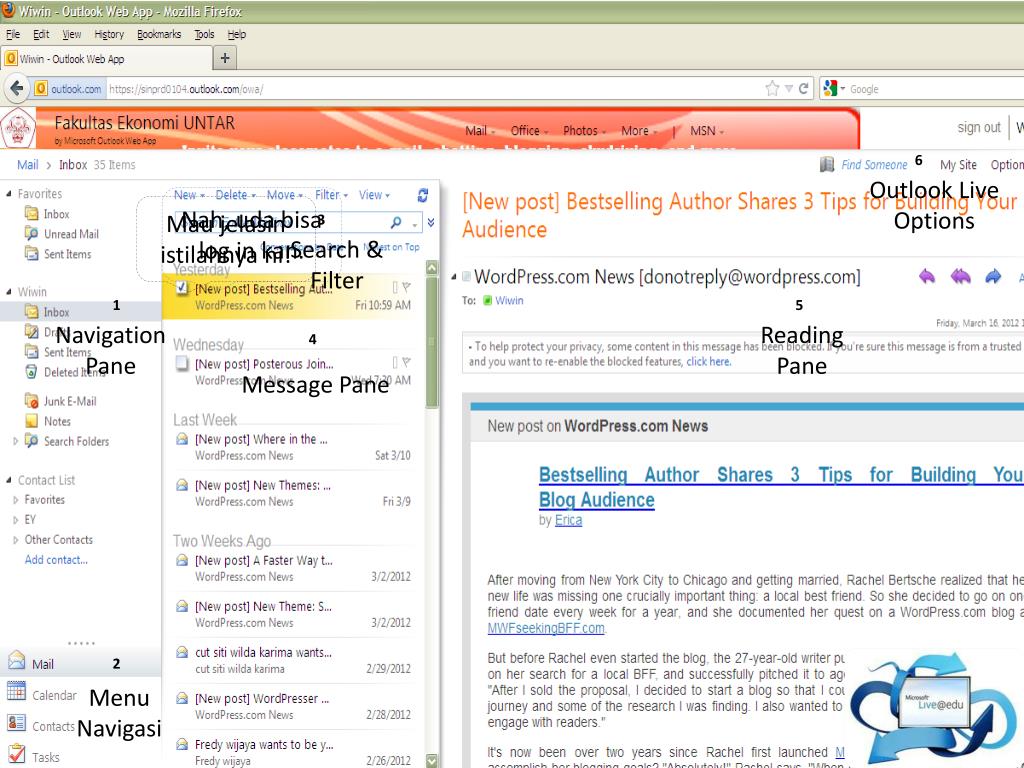Screen dimensions: 1024x768
Task: Open the Firefox Bookmarks menu
Action: tap(159, 34)
